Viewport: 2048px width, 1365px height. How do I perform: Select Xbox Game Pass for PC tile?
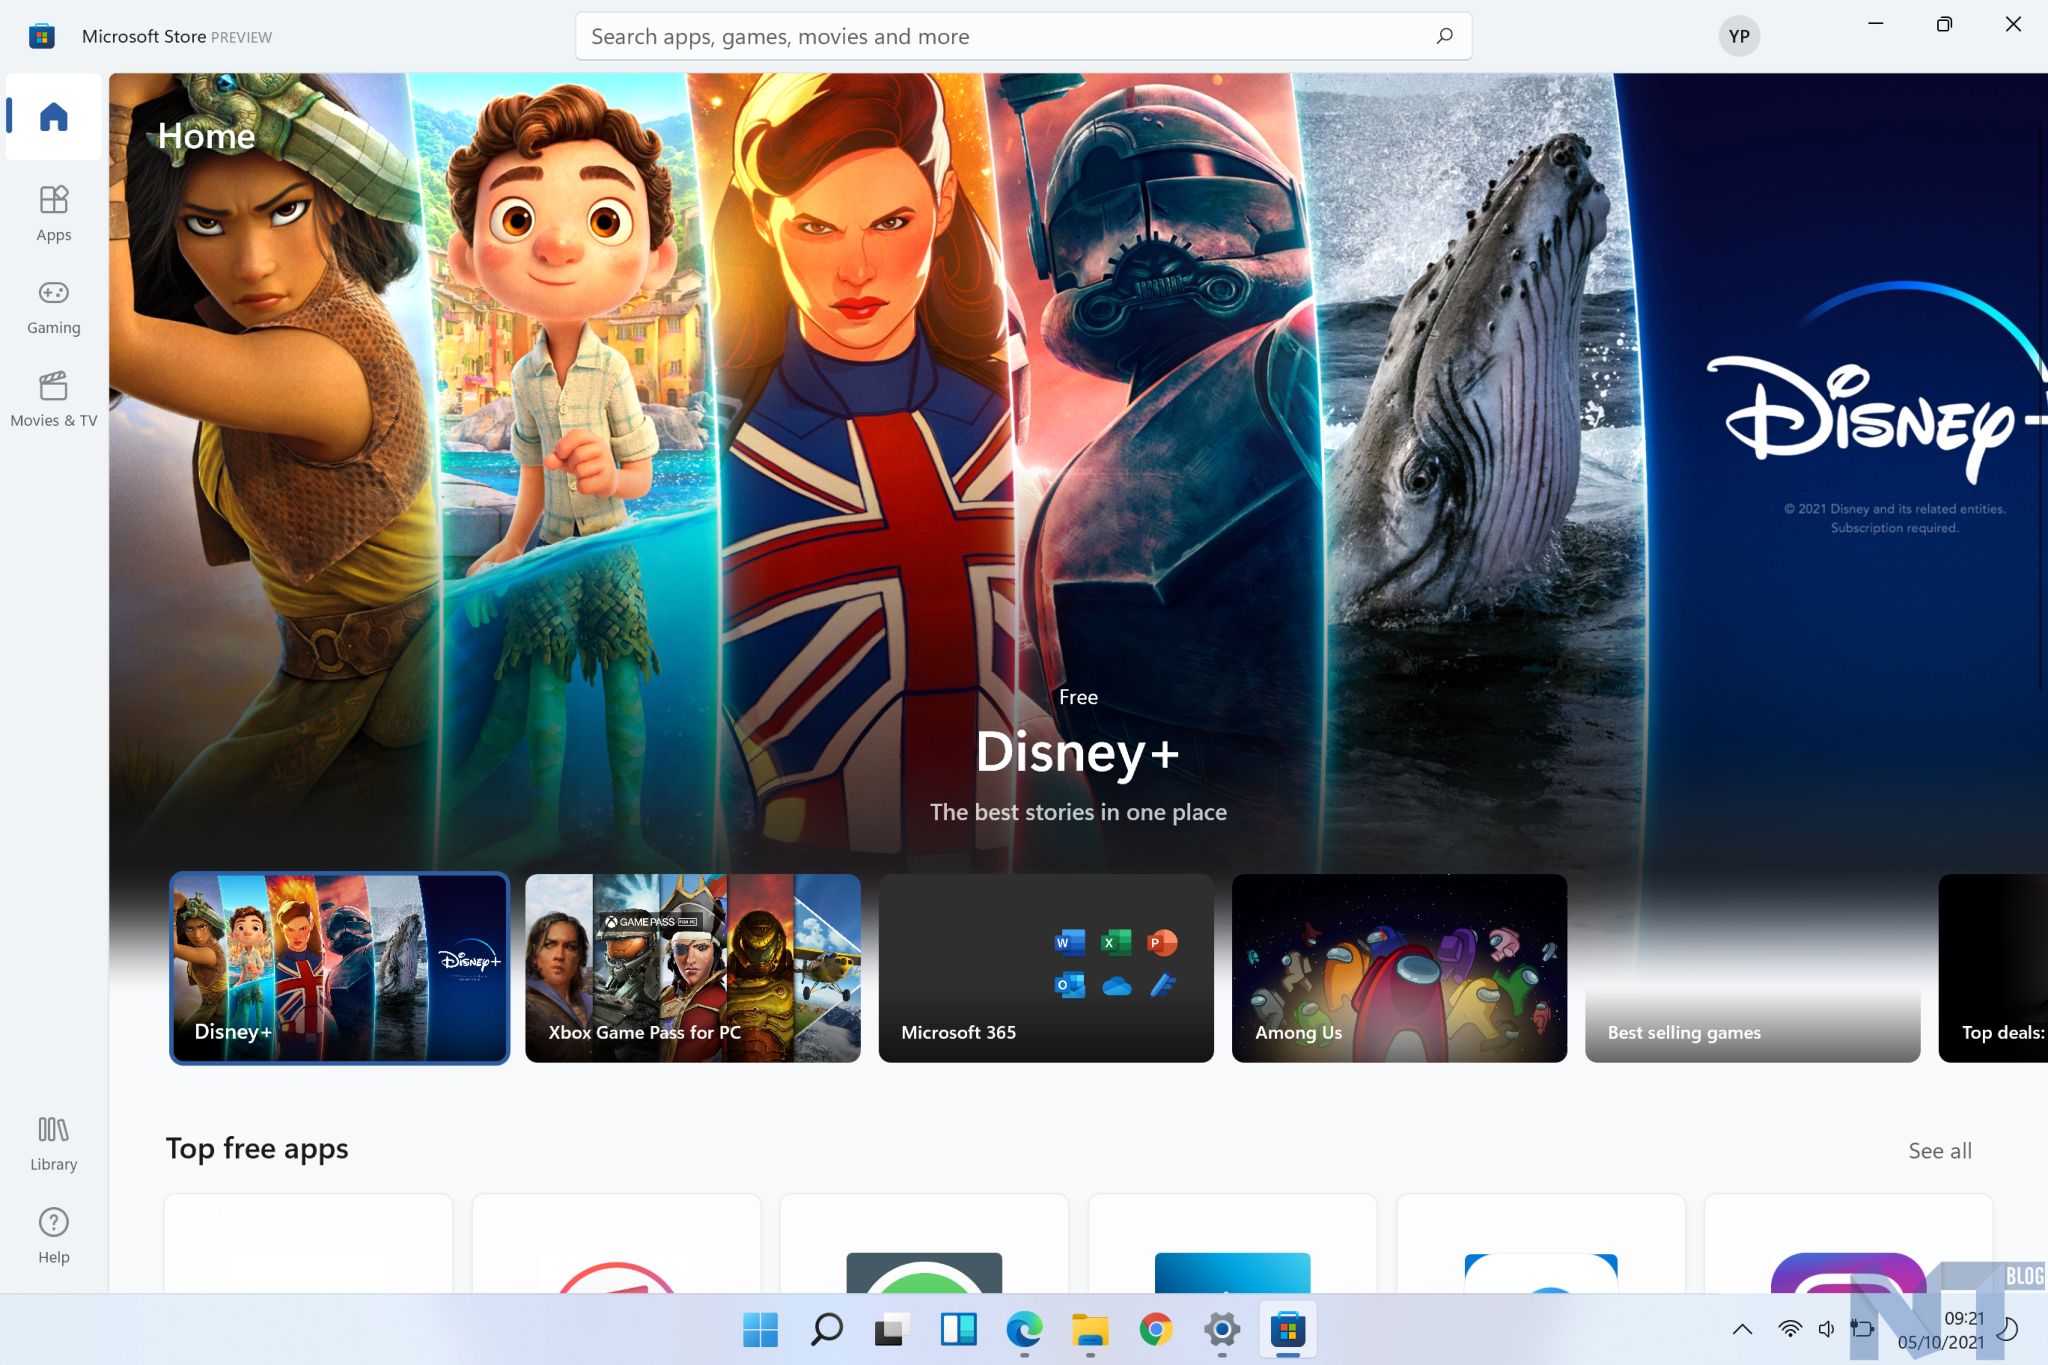click(x=692, y=967)
